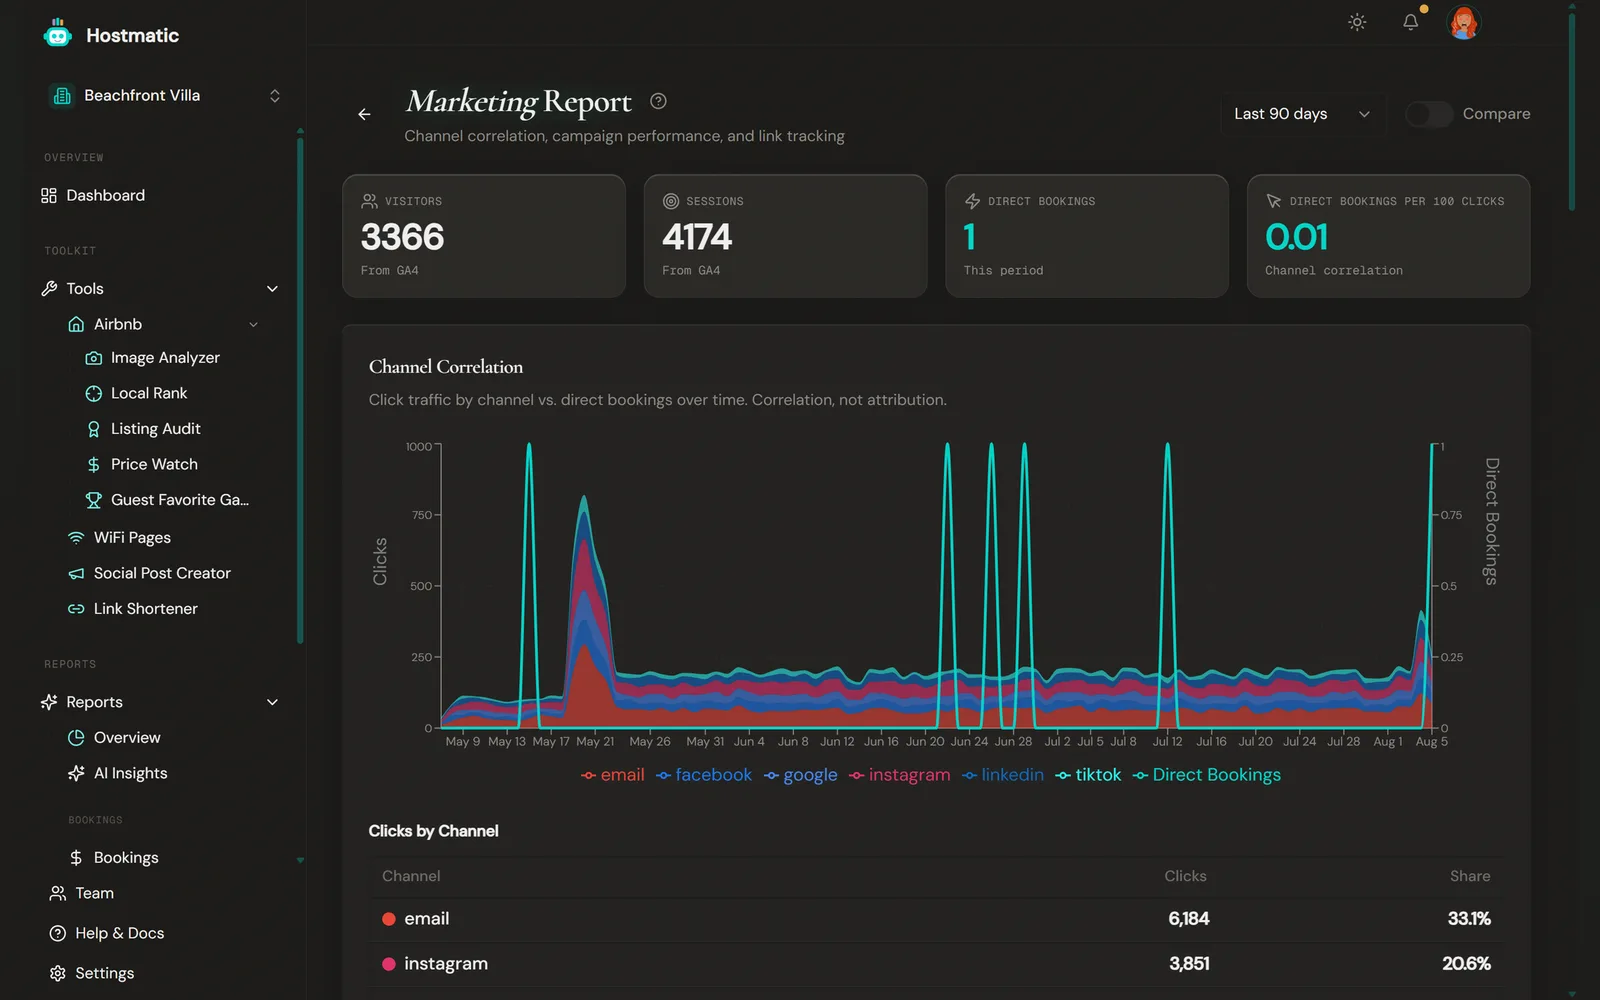Click the Share column header
The height and width of the screenshot is (1000, 1600).
[1470, 876]
